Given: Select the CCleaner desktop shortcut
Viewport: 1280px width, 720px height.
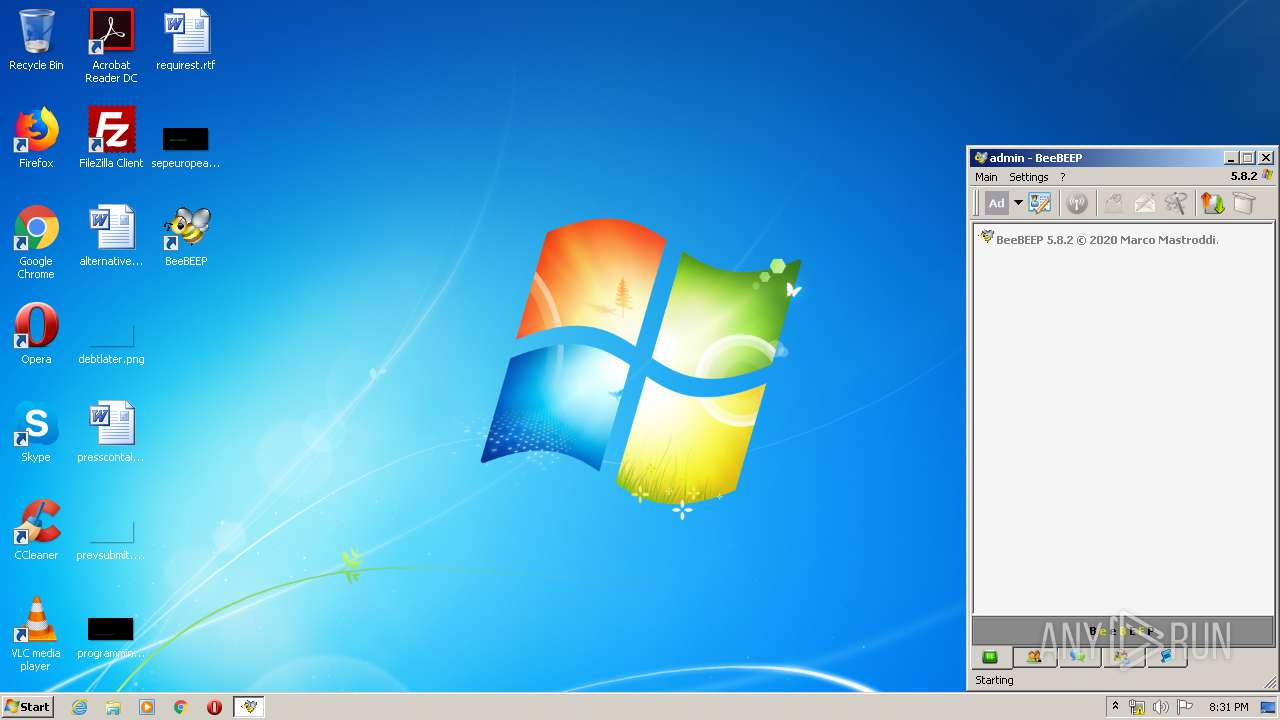Looking at the screenshot, I should pos(36,530).
